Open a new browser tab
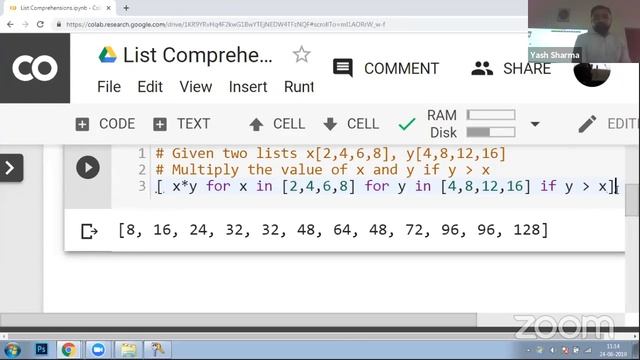This screenshot has width=640, height=360. click(x=126, y=8)
